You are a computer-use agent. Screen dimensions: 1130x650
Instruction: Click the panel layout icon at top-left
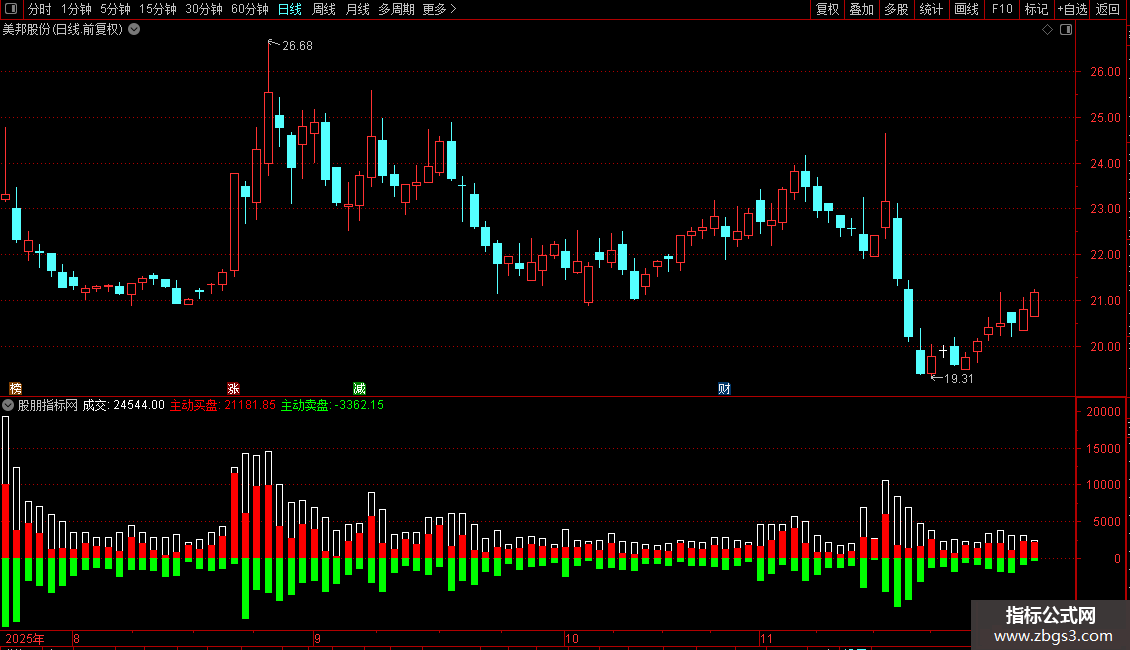pos(11,9)
